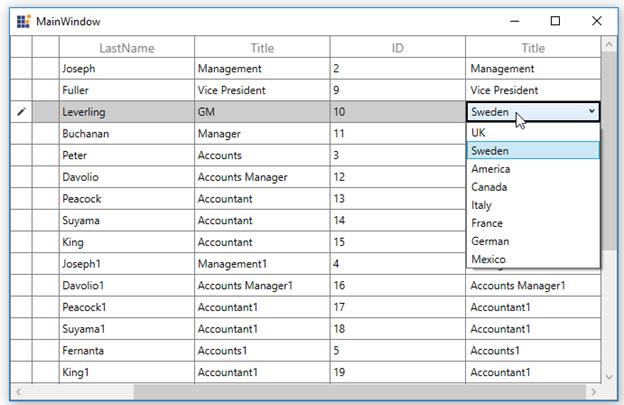Click the Vice President cell next to Fuller
The height and width of the screenshot is (405, 624).
point(262,90)
